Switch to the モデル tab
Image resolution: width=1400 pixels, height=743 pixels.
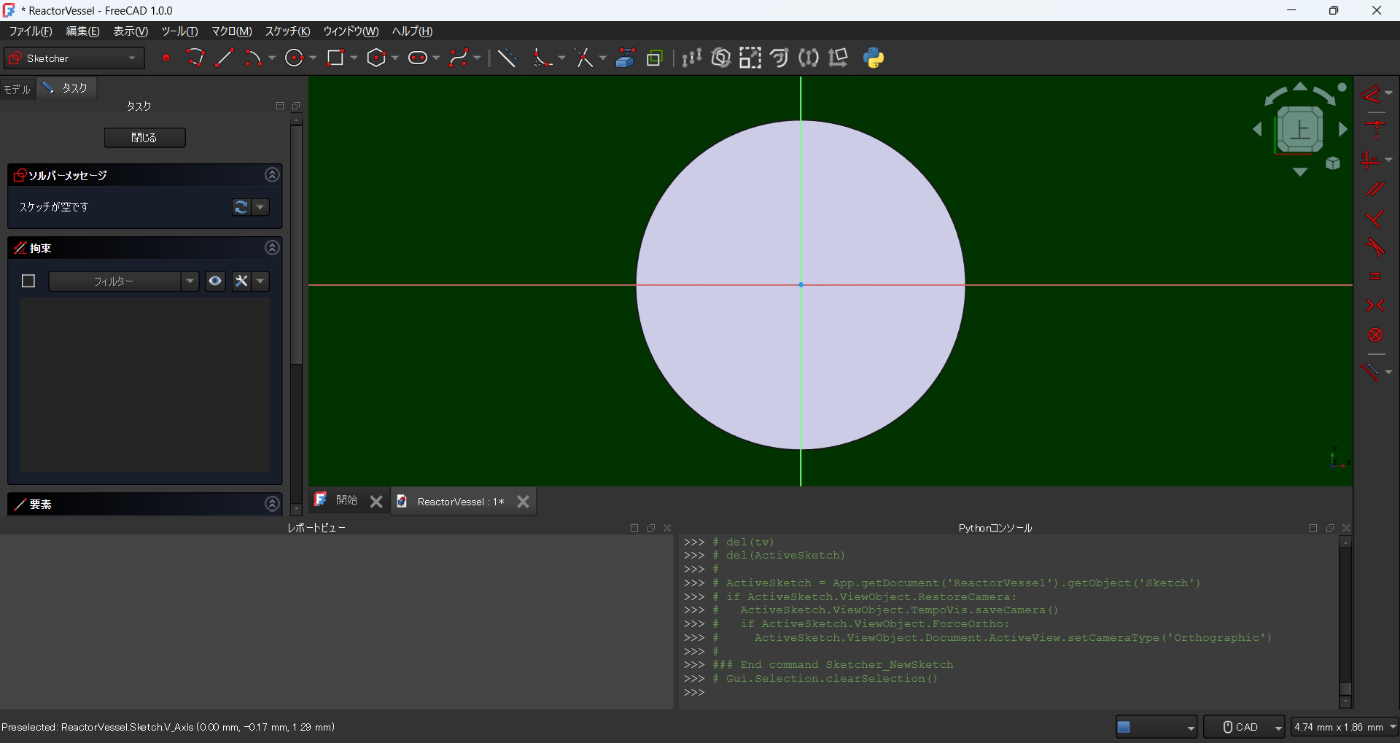[16, 89]
